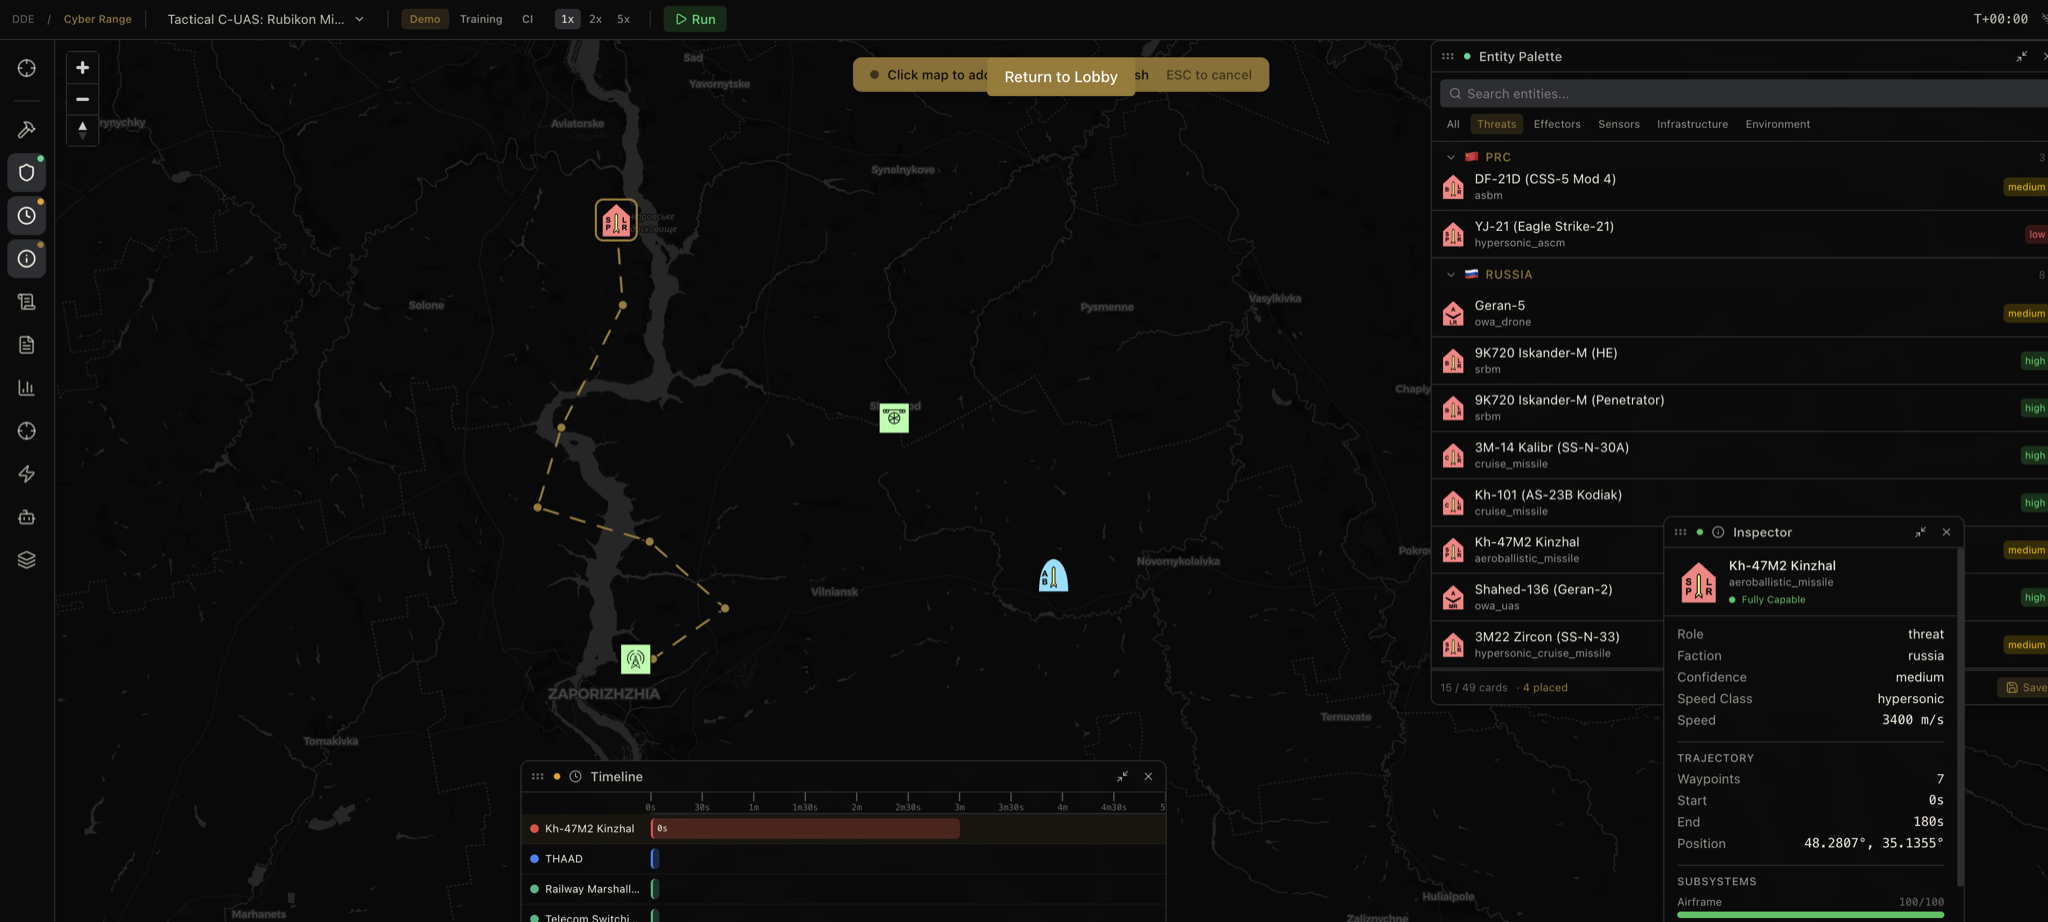Select the THAAD timeline row
Image resolution: width=2048 pixels, height=922 pixels.
tap(843, 859)
